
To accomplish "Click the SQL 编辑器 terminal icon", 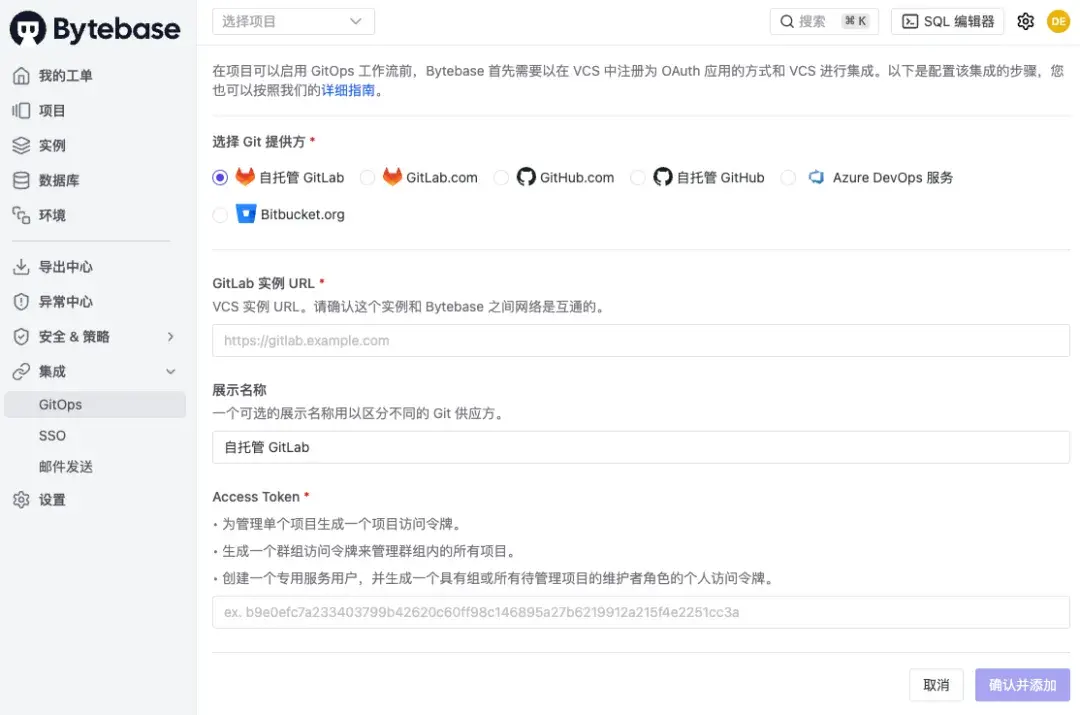I will 910,21.
